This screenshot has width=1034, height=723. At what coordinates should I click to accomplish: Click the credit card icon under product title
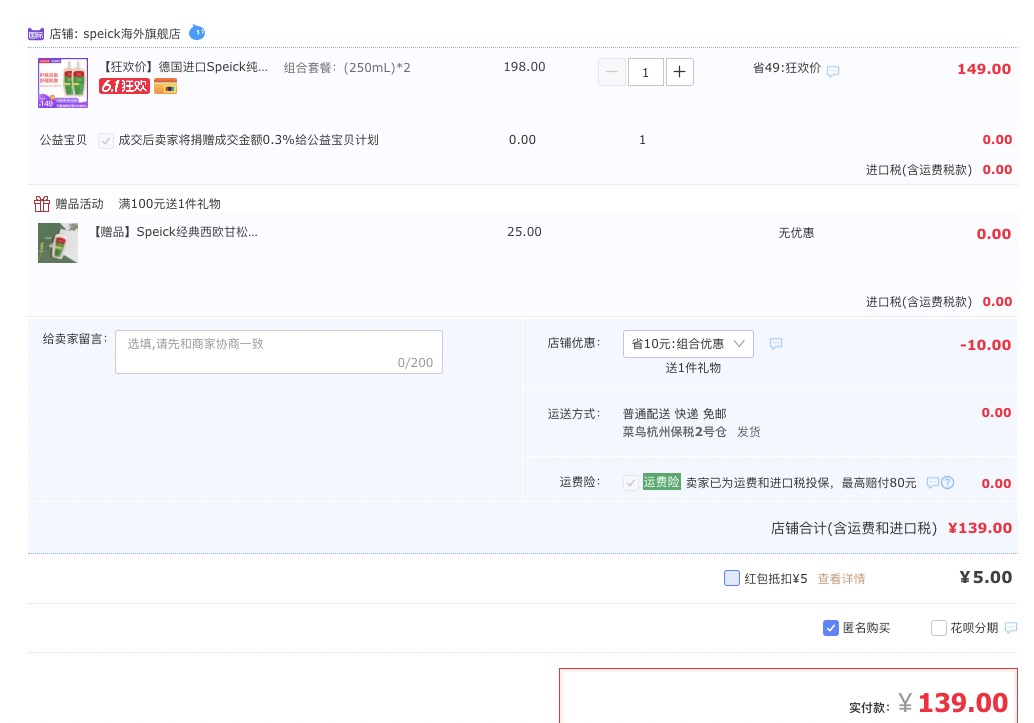pos(166,86)
